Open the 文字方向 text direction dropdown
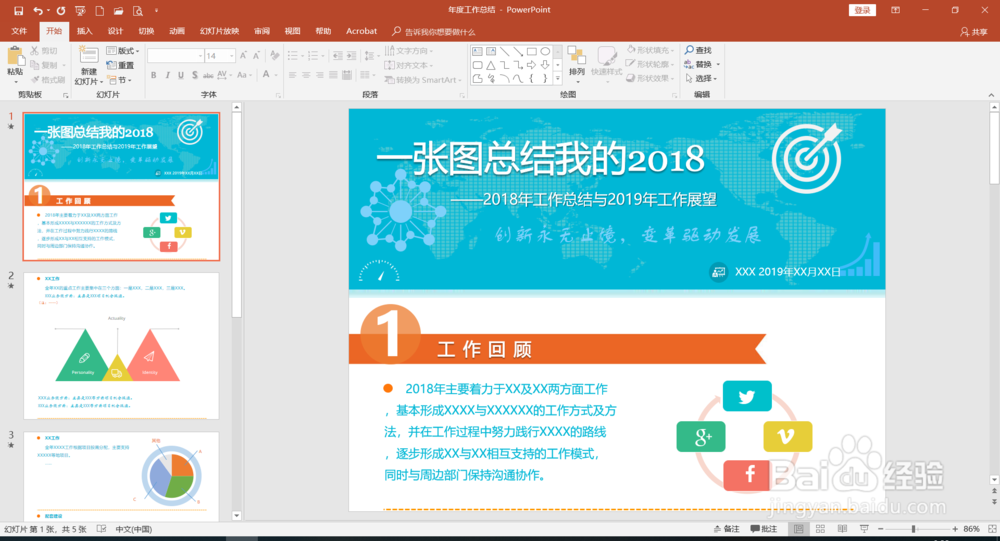Viewport: 1000px width, 541px height. tap(409, 50)
